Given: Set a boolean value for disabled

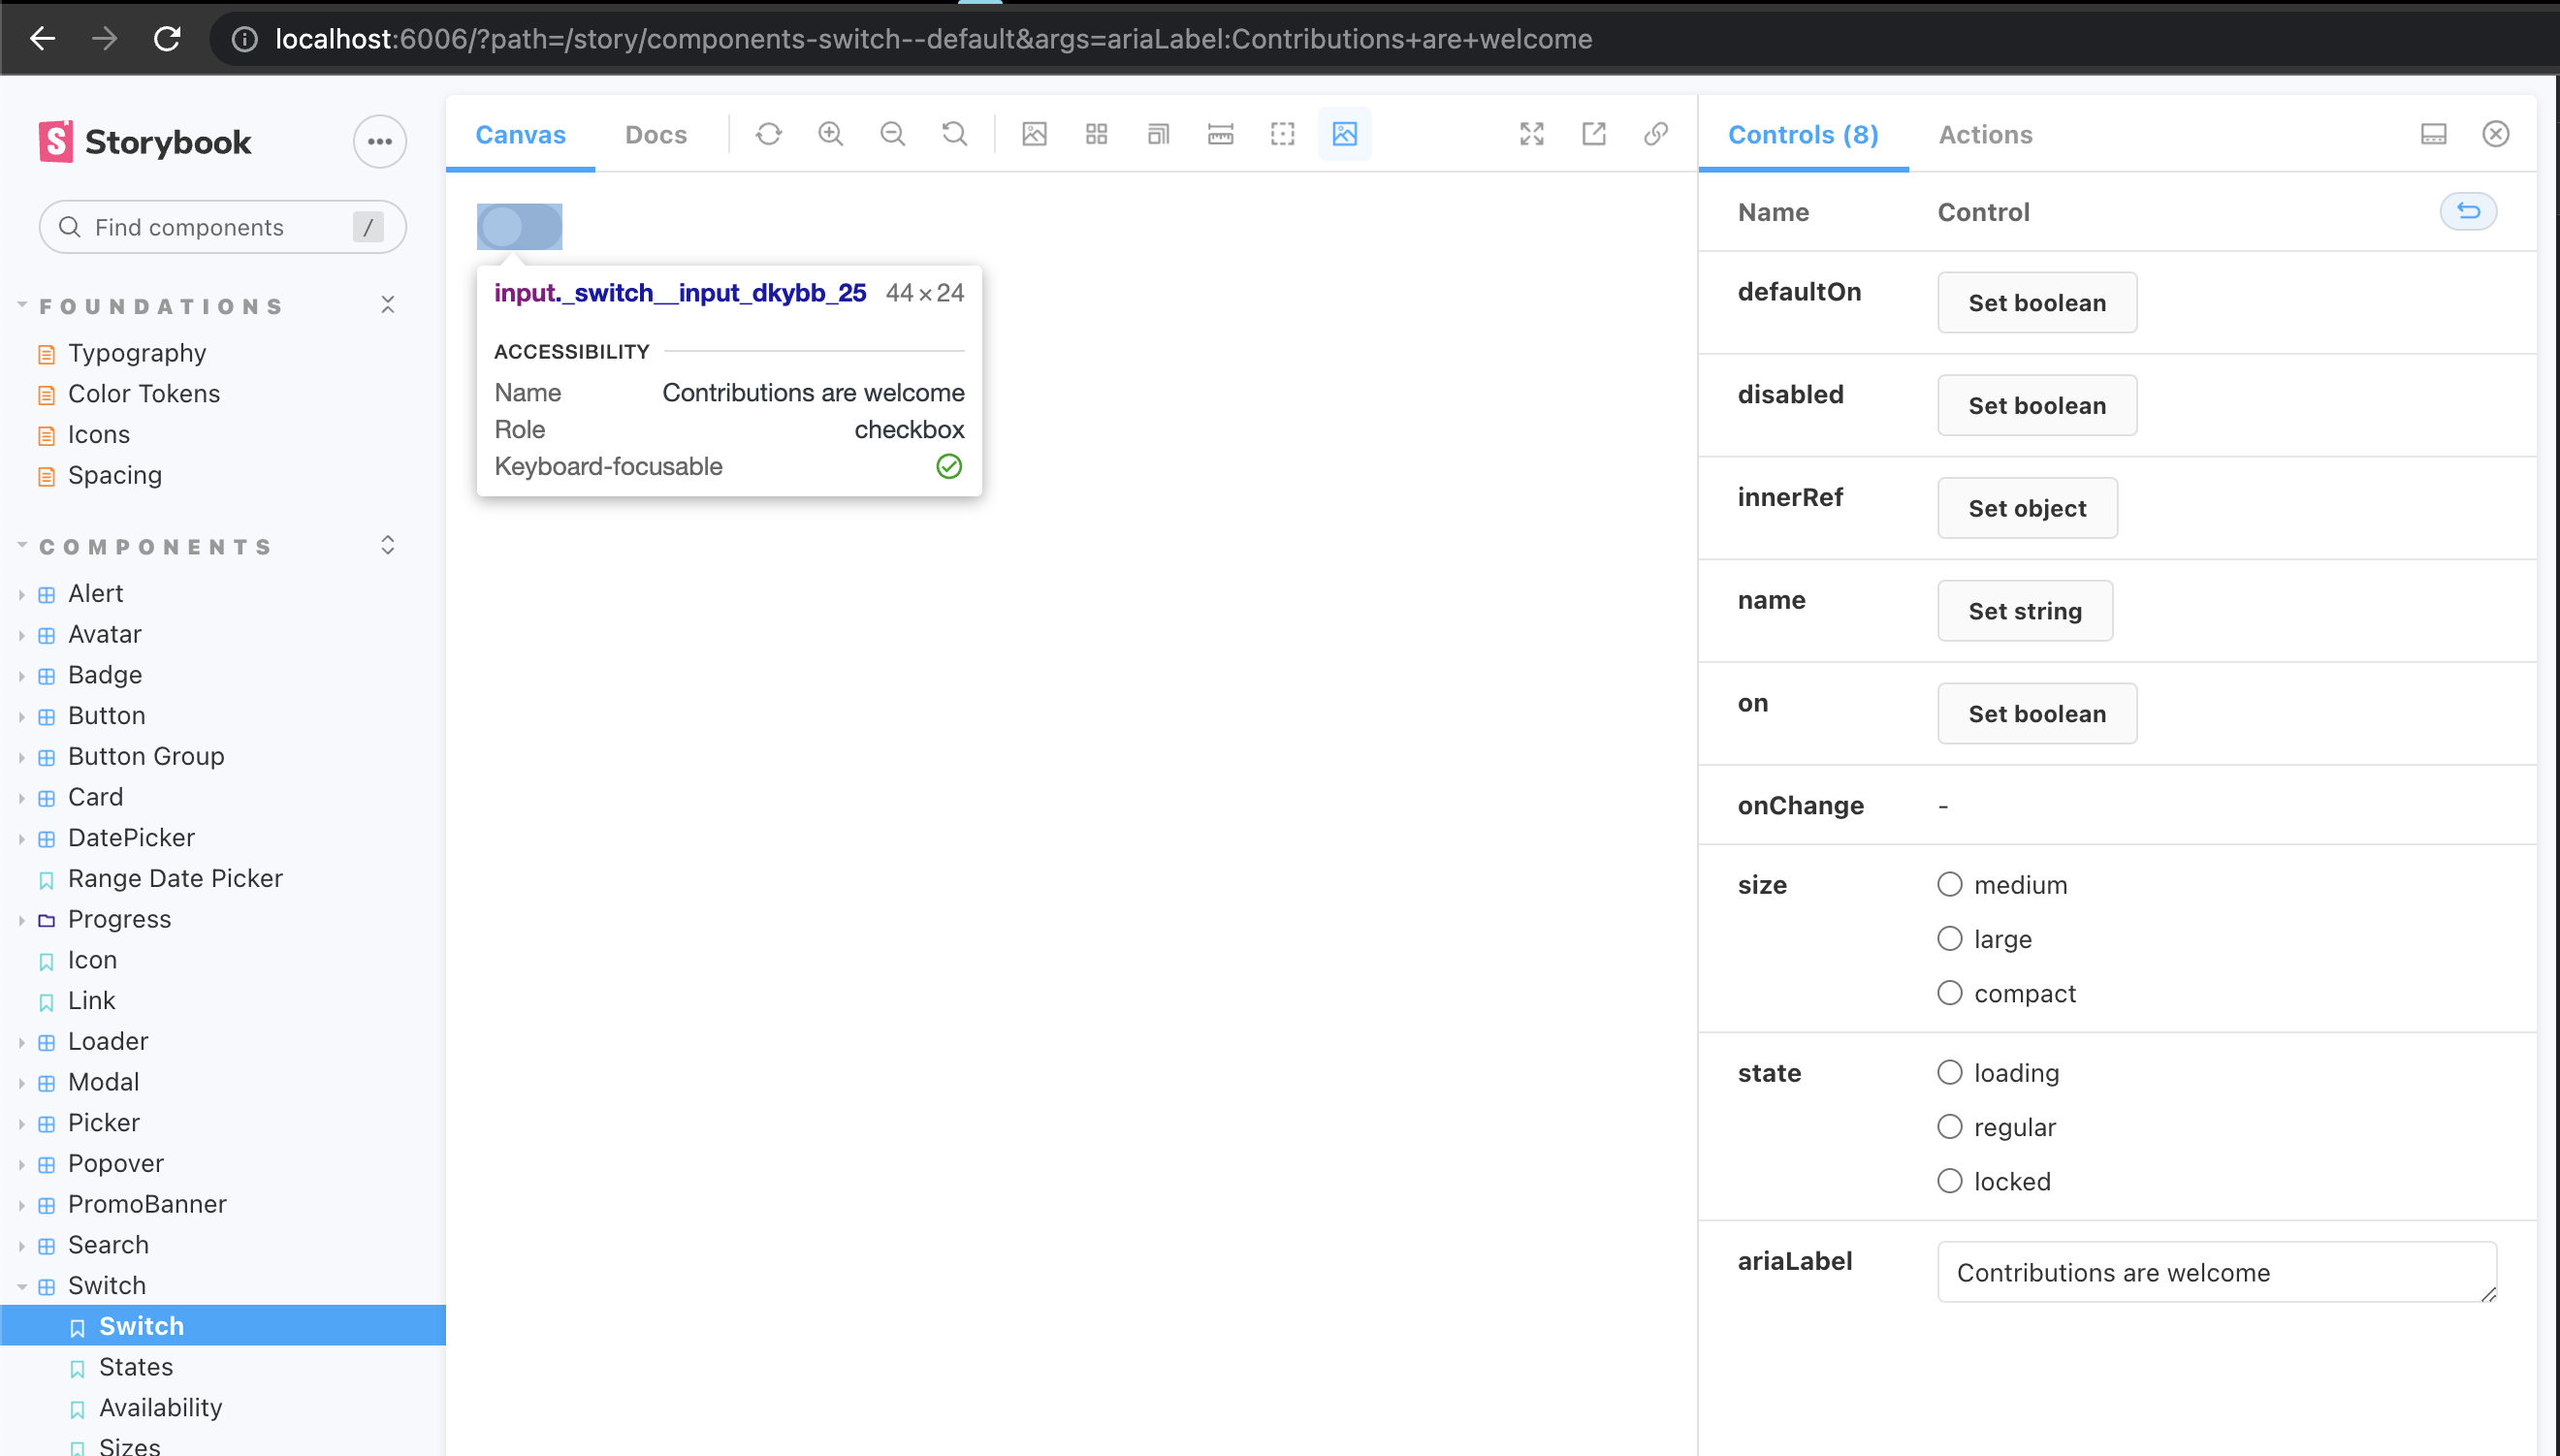Looking at the screenshot, I should 2036,405.
